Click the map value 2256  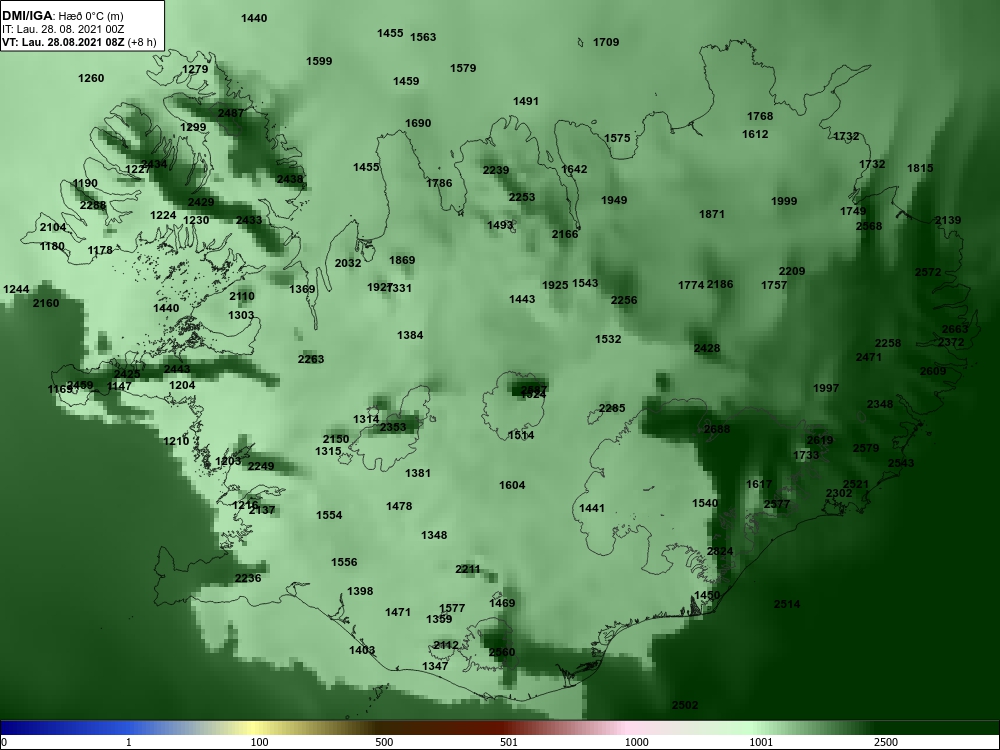click(x=624, y=300)
